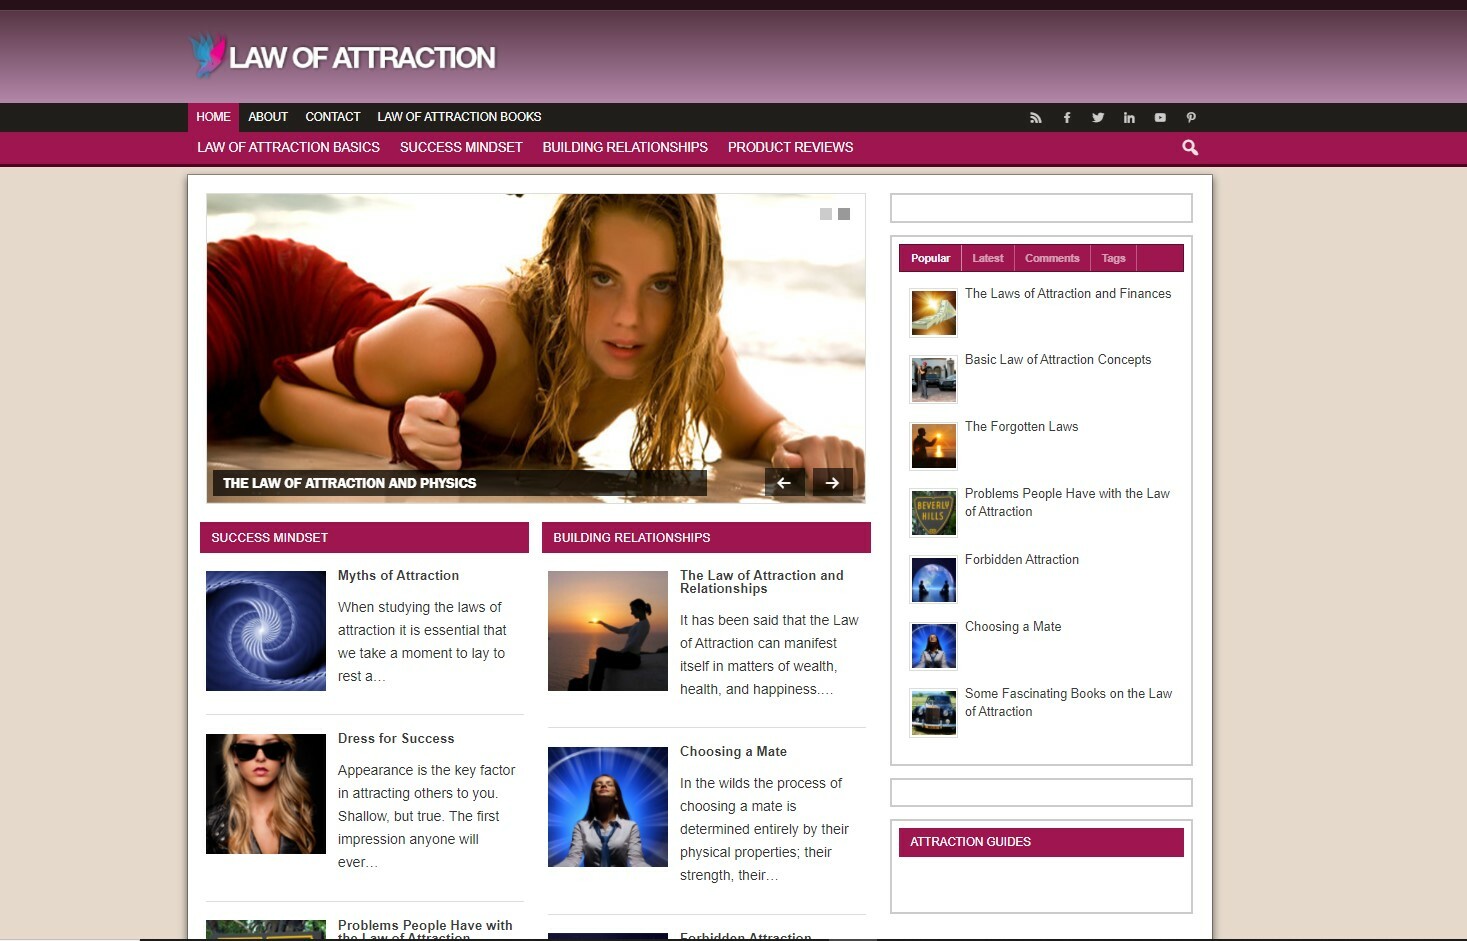1467x941 pixels.
Task: Open The Laws of Attraction and Finances link
Action: click(1068, 294)
